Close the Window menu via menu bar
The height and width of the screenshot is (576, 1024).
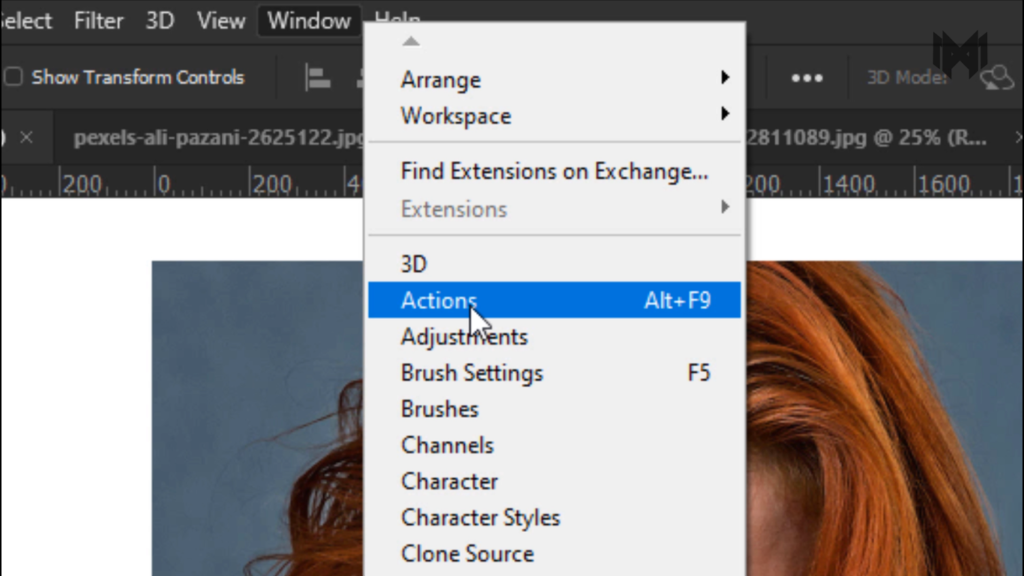click(x=309, y=21)
